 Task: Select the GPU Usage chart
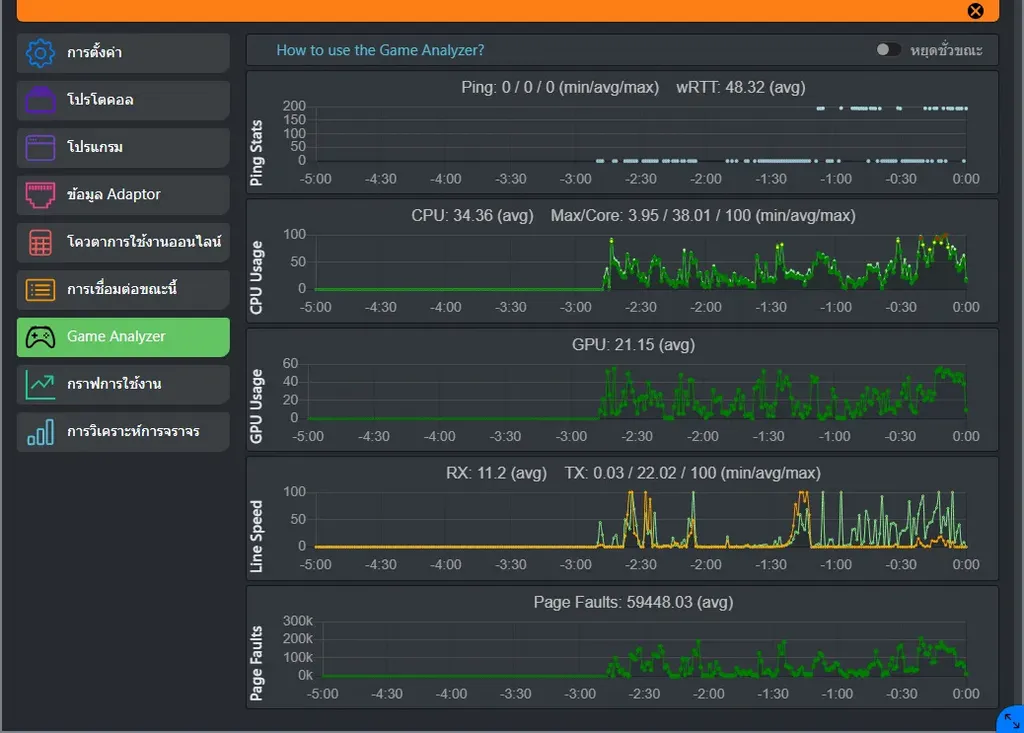(x=622, y=390)
